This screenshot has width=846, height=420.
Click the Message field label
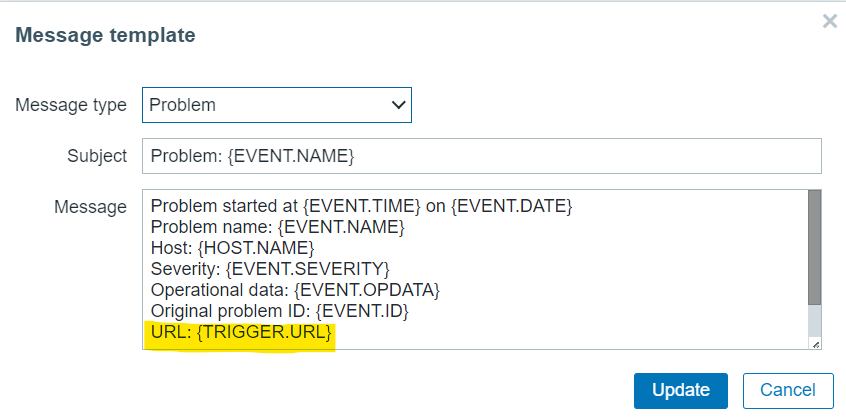(x=90, y=207)
